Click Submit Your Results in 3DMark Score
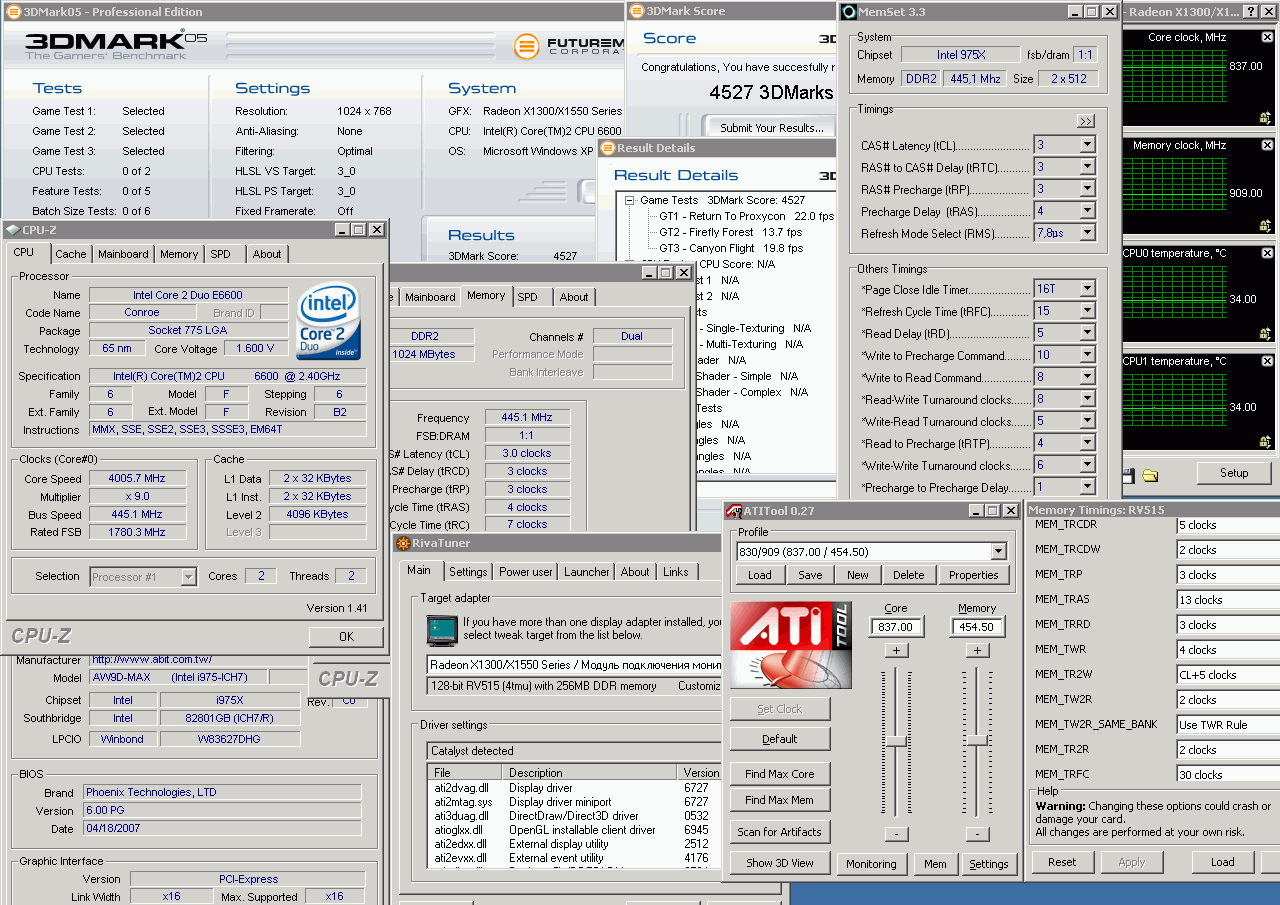This screenshot has width=1280, height=905. (x=772, y=128)
